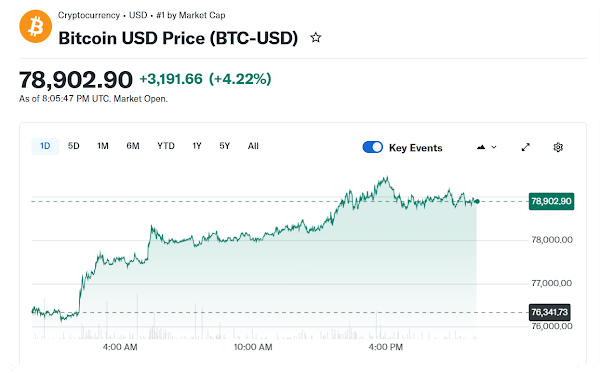Image resolution: width=600 pixels, height=373 pixels.
Task: Select the 1D time range
Action: (x=45, y=146)
